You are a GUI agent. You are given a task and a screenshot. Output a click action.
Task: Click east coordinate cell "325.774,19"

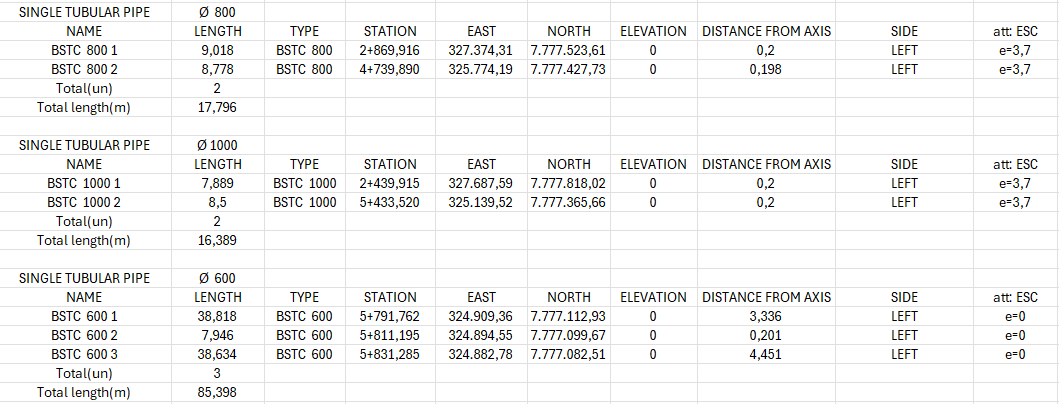(x=480, y=69)
